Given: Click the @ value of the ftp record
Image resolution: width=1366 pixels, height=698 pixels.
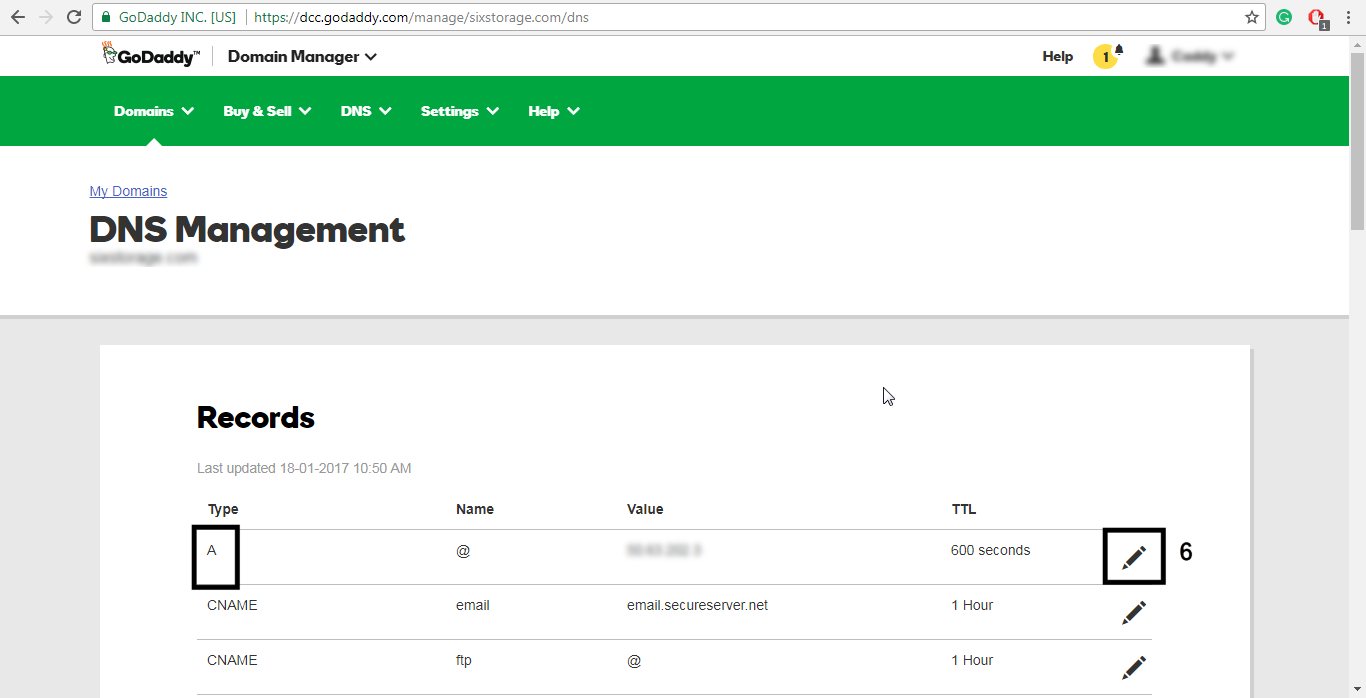Looking at the screenshot, I should 634,660.
